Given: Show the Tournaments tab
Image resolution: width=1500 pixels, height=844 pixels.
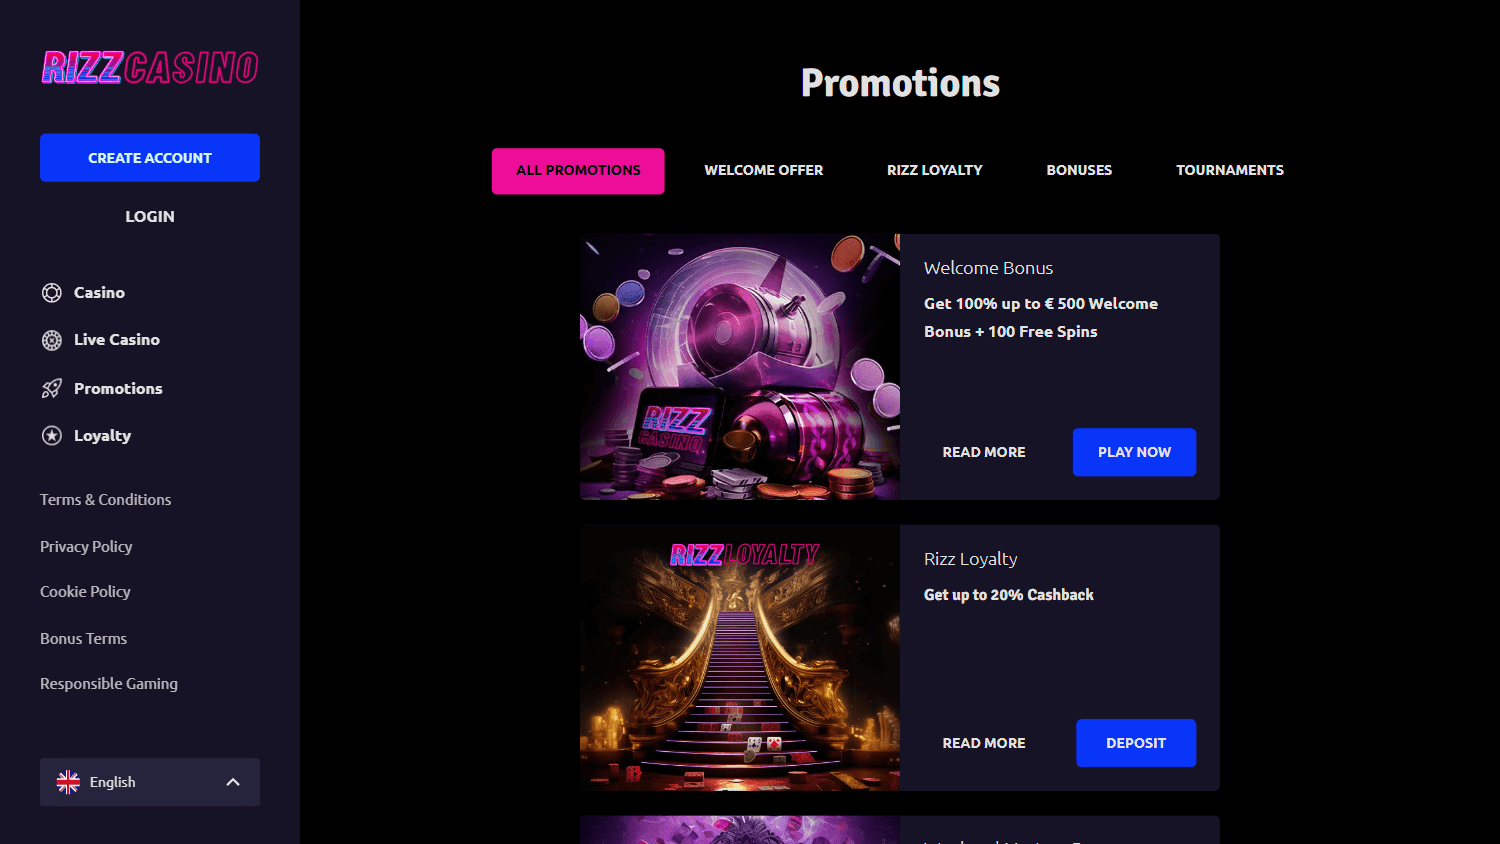Looking at the screenshot, I should tap(1230, 171).
